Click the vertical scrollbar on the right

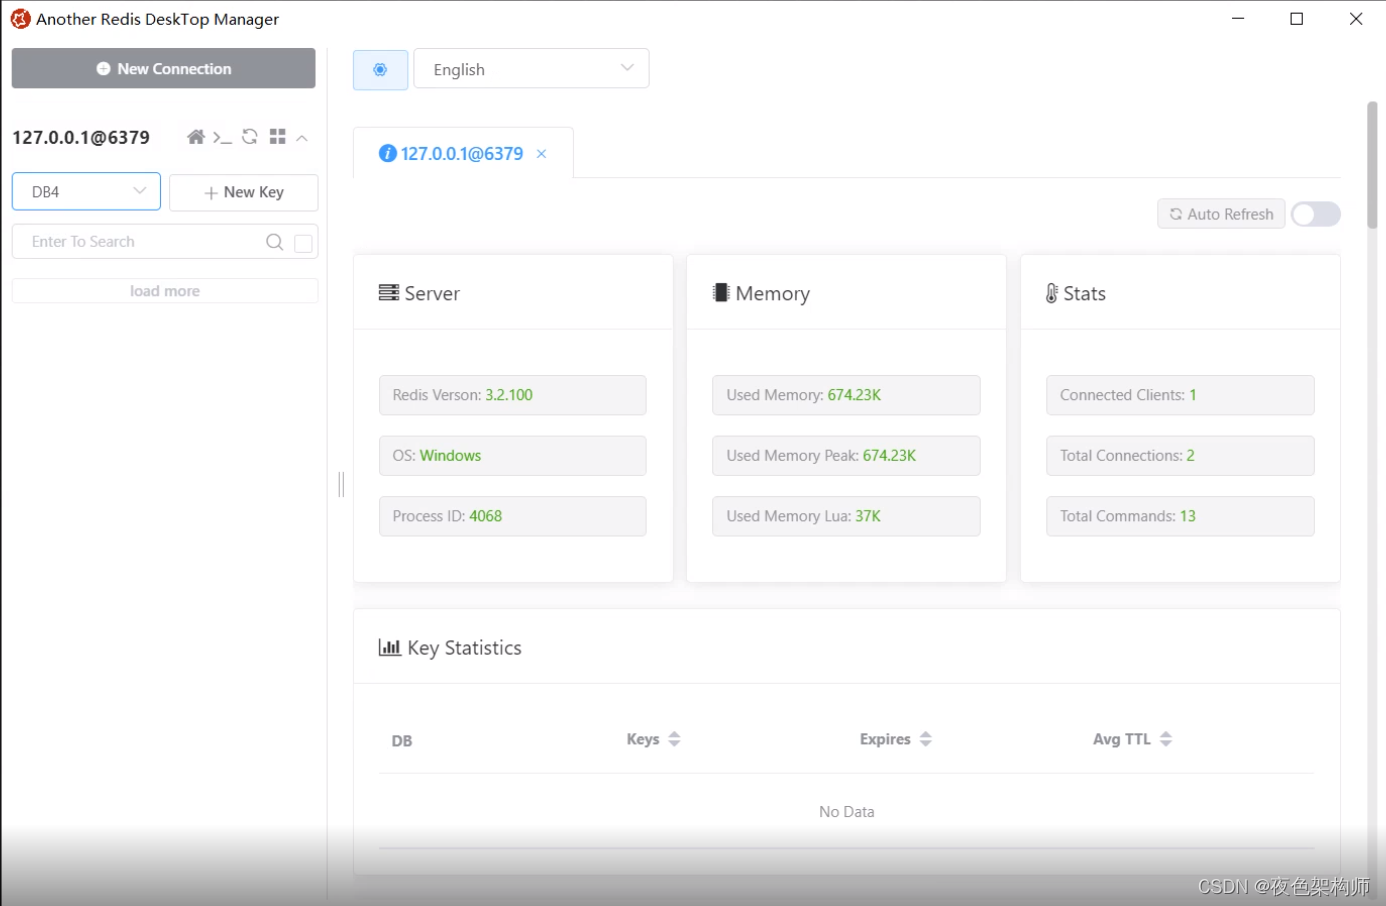(x=1373, y=165)
